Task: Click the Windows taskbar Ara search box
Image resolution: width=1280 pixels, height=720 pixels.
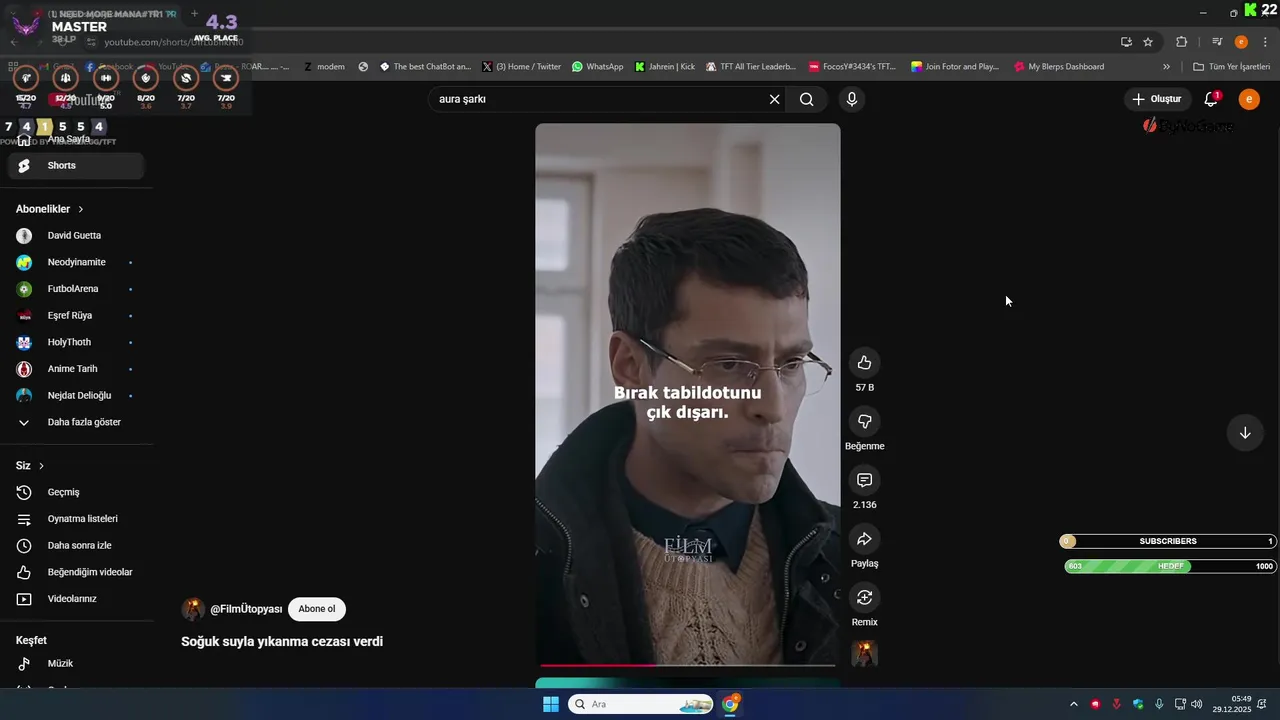Action: coord(641,704)
